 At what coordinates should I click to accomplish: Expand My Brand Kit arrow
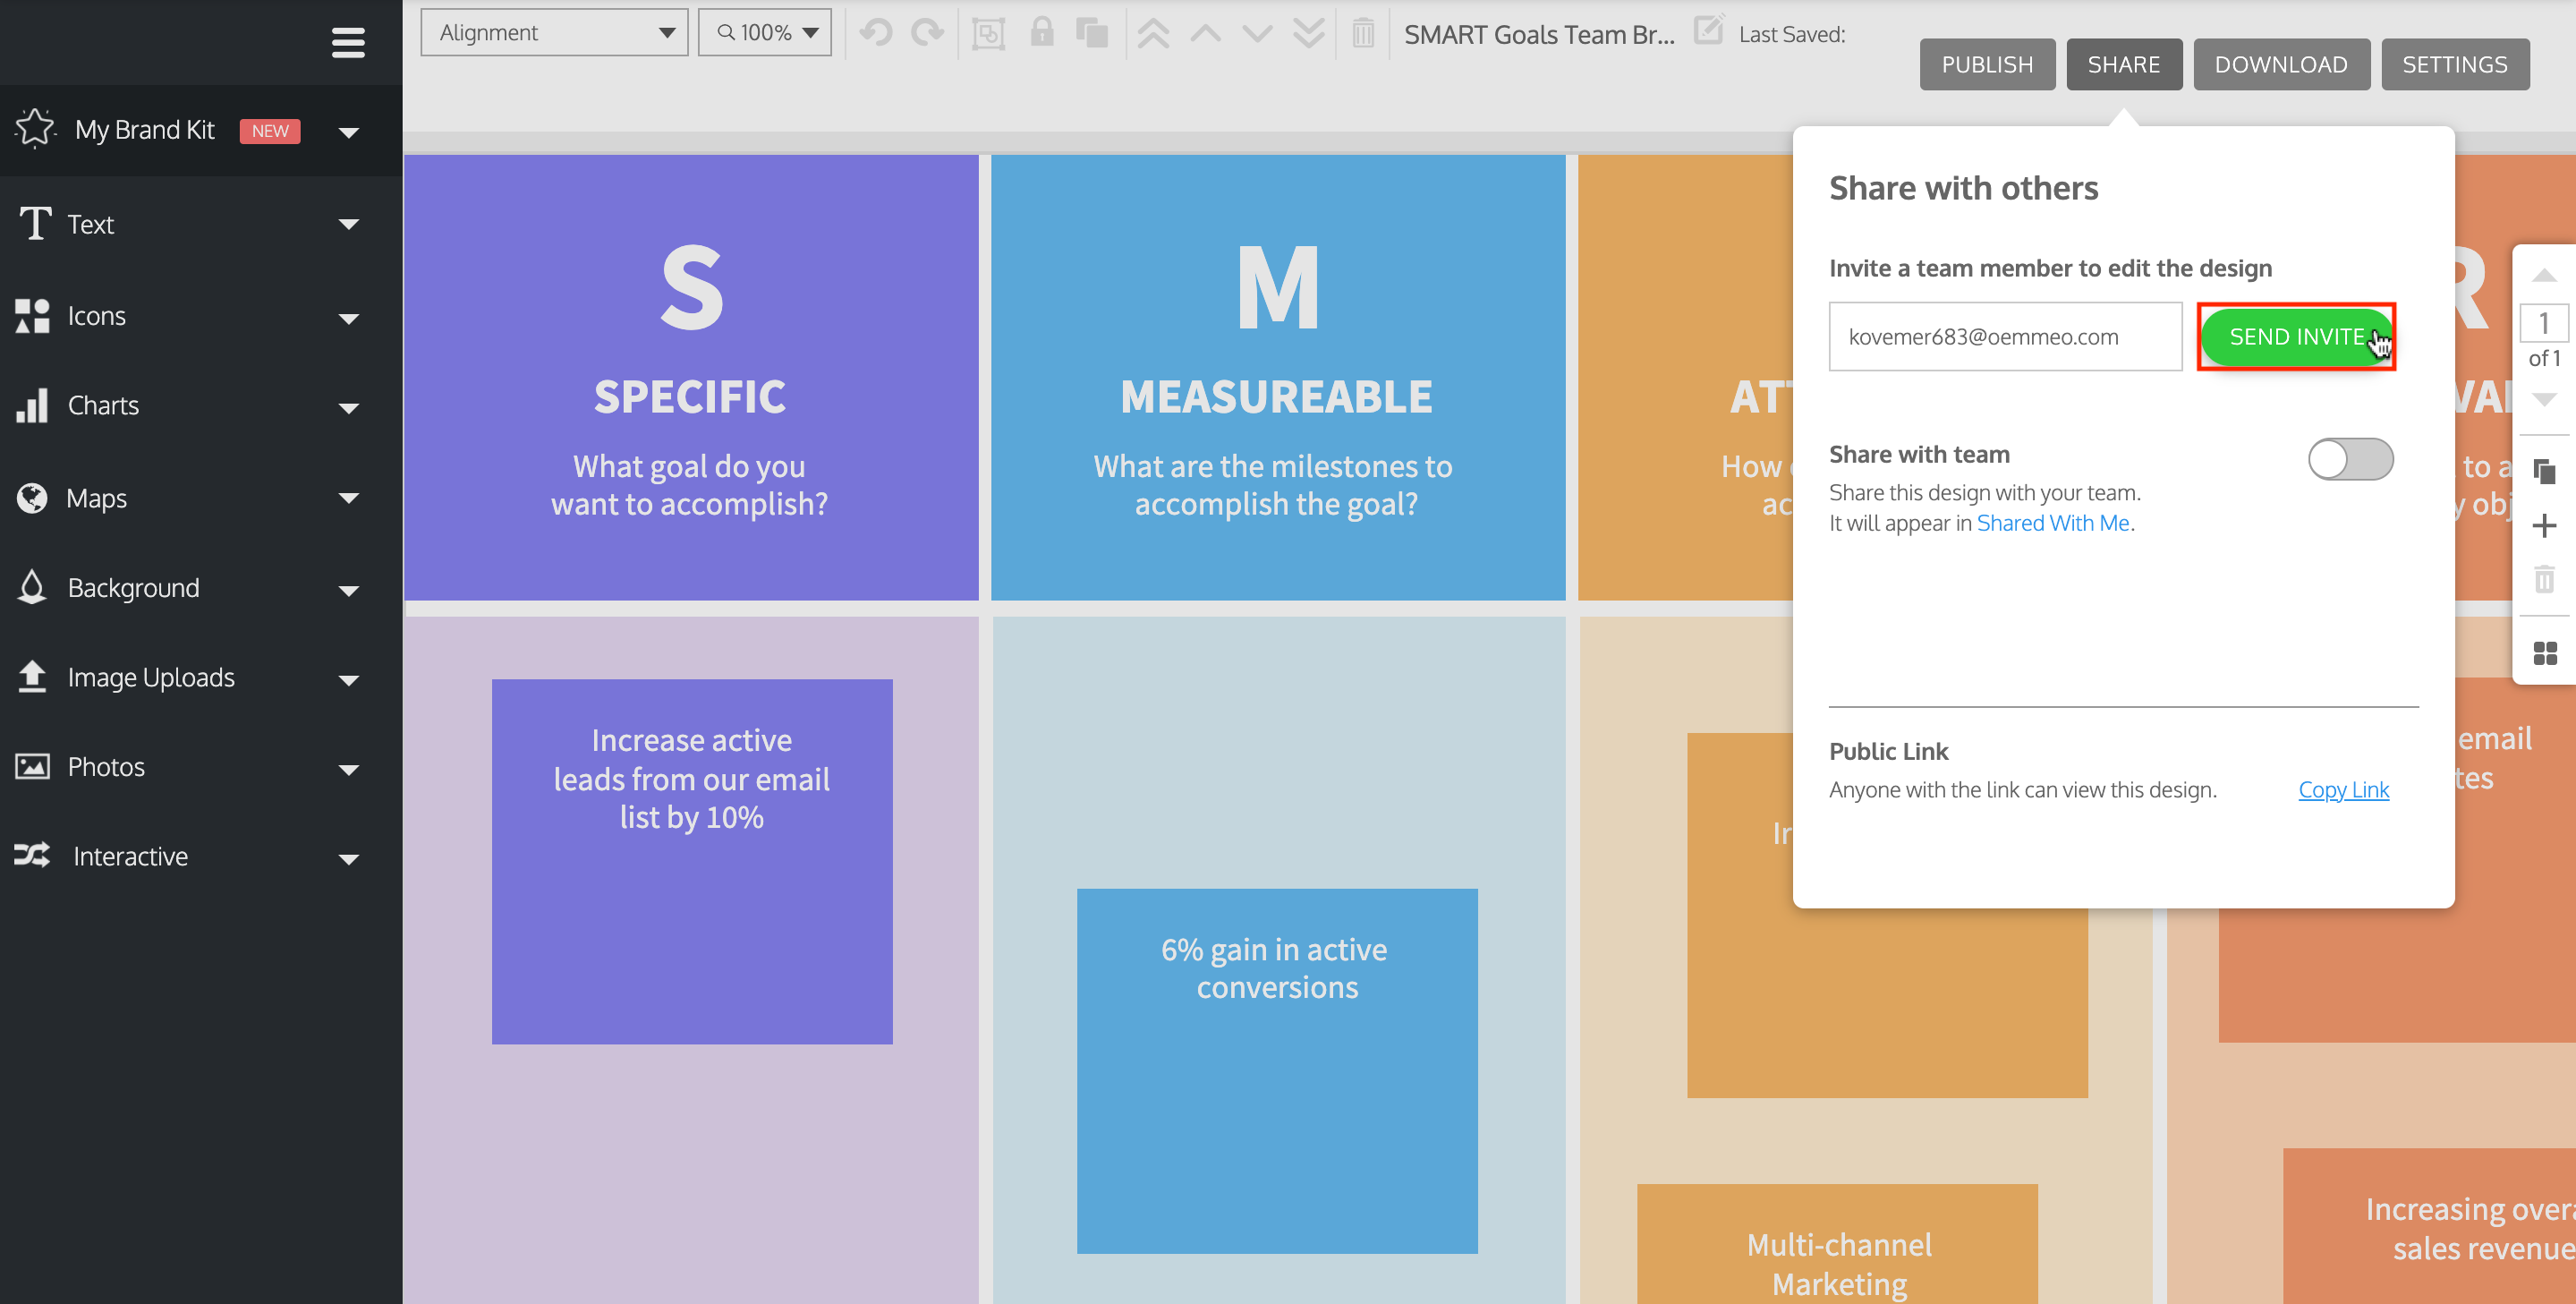349,131
